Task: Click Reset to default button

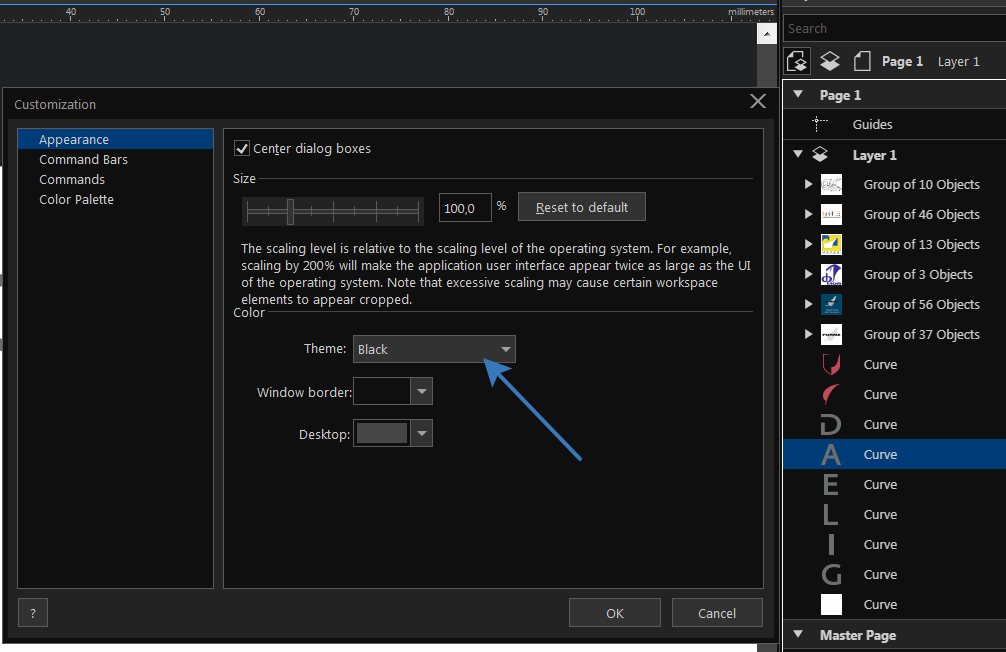Action: click(x=582, y=207)
